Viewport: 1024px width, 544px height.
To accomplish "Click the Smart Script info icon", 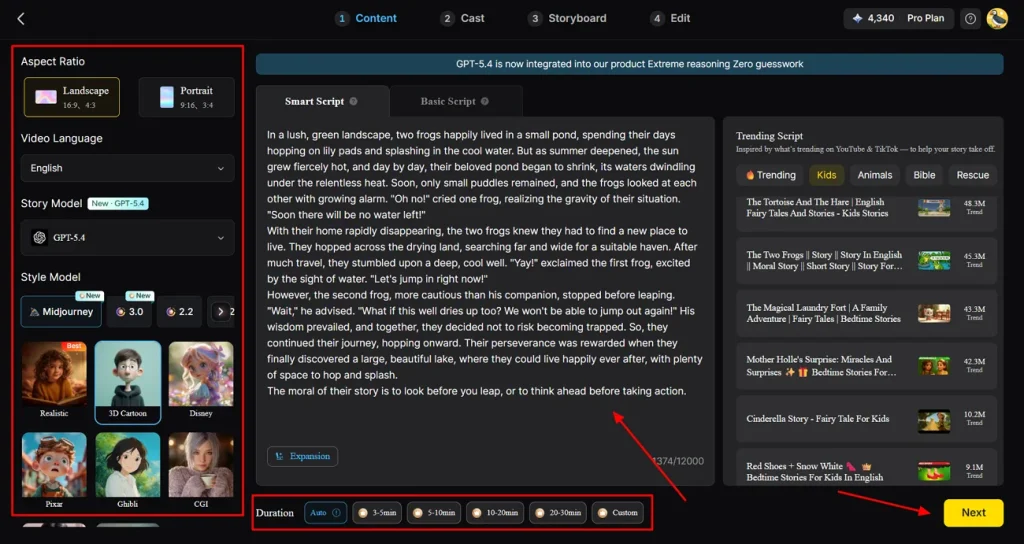I will (354, 102).
